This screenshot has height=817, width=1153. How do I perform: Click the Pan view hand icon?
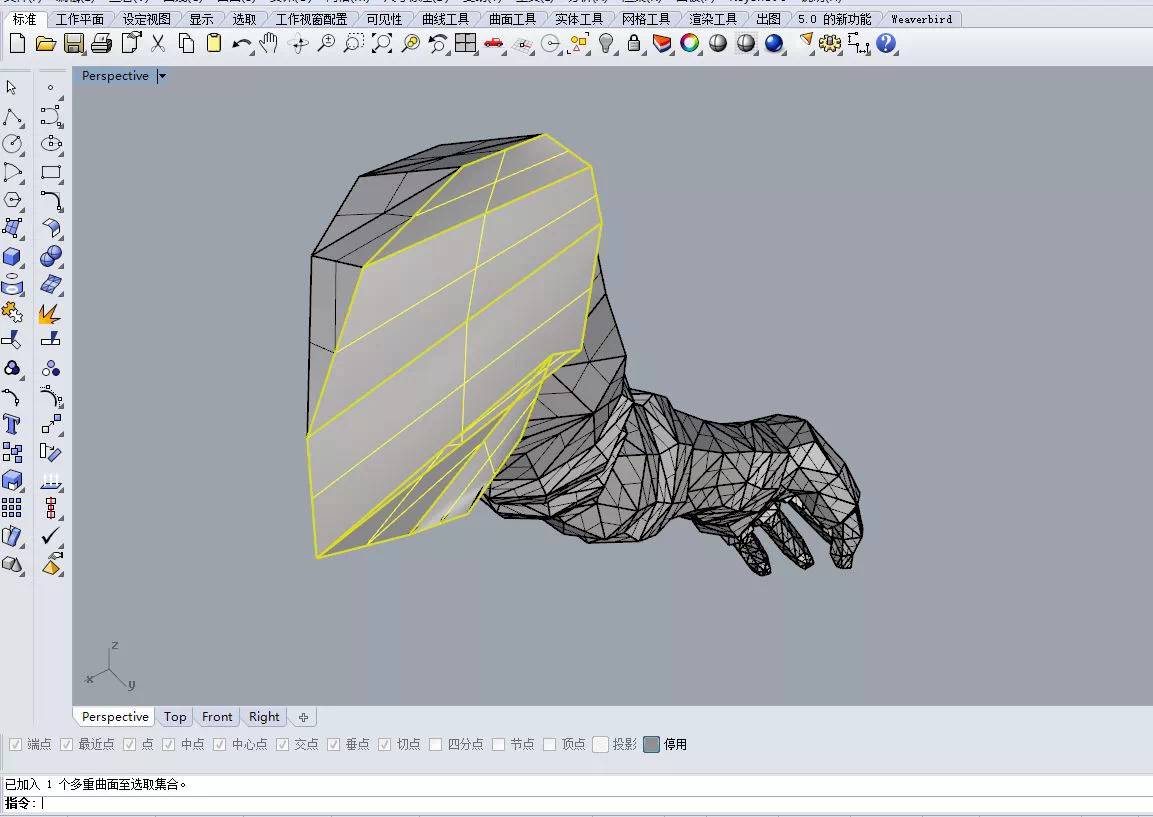[269, 44]
